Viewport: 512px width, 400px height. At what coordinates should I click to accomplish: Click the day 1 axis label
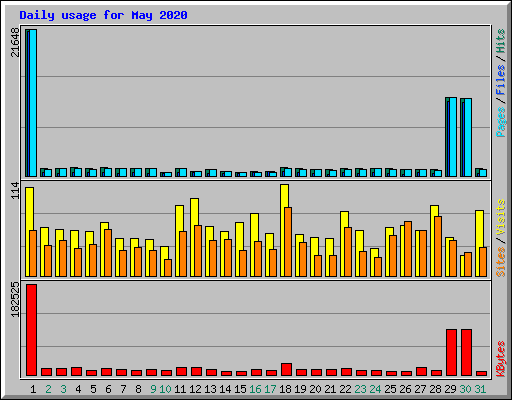pyautogui.click(x=33, y=389)
